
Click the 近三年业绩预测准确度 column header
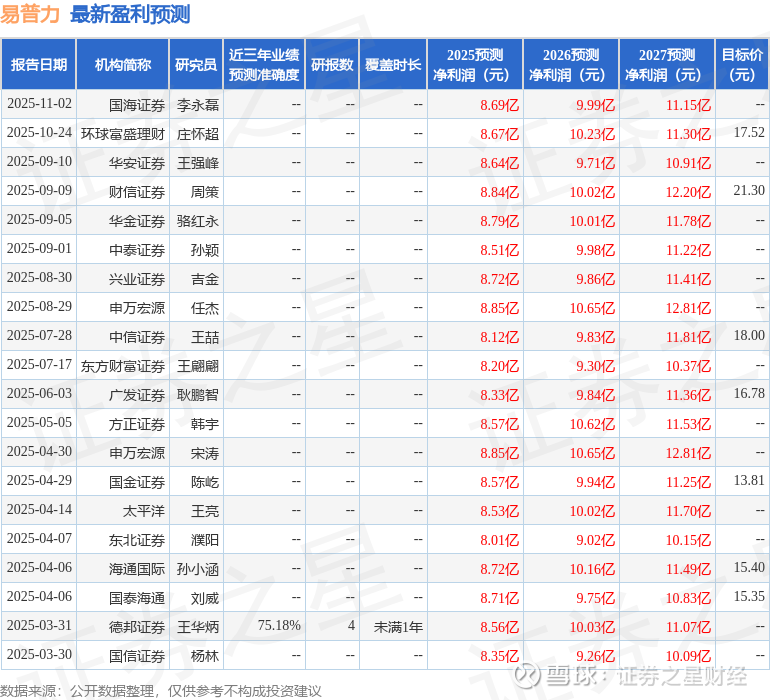[264, 64]
